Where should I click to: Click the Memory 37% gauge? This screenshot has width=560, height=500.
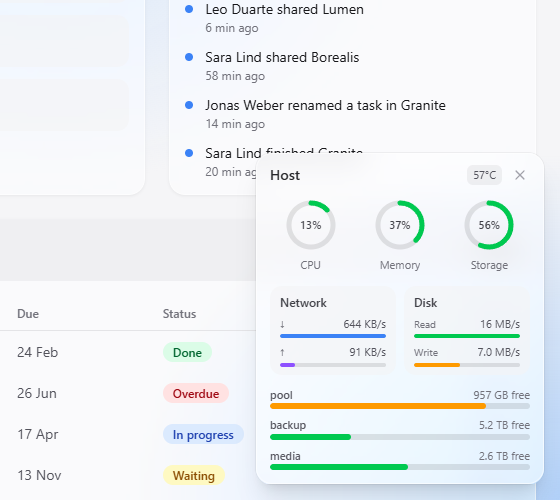400,225
